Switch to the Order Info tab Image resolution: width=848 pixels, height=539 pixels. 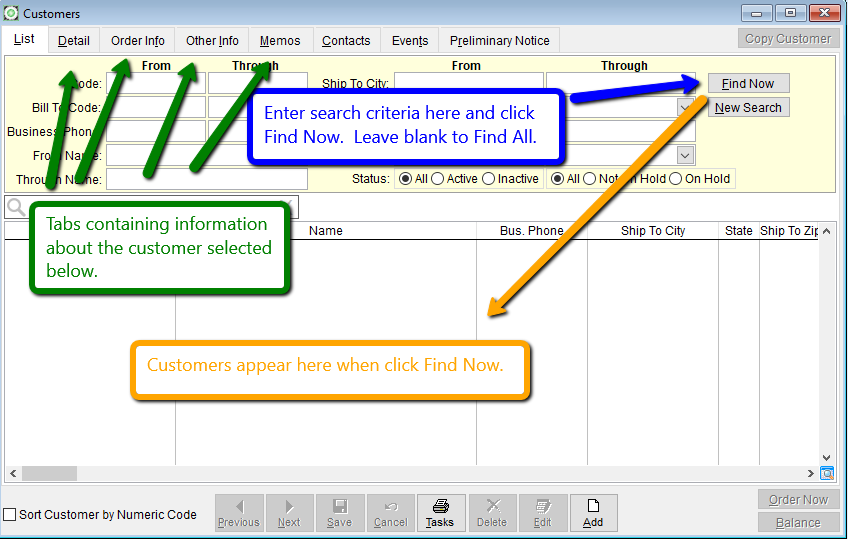tap(138, 41)
